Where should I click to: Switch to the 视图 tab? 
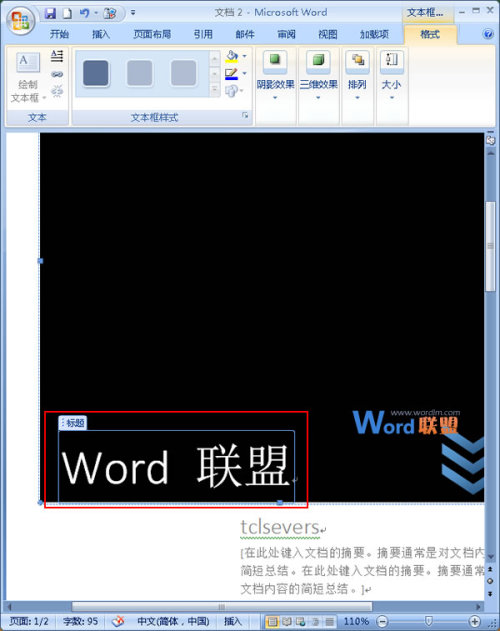(x=328, y=34)
